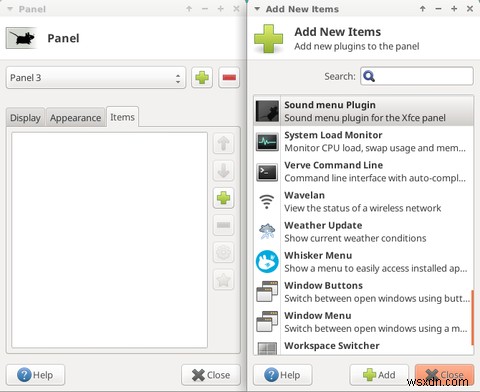Click the Xfce mouse icon in the Panel header
The image size is (480, 392).
pos(21,38)
